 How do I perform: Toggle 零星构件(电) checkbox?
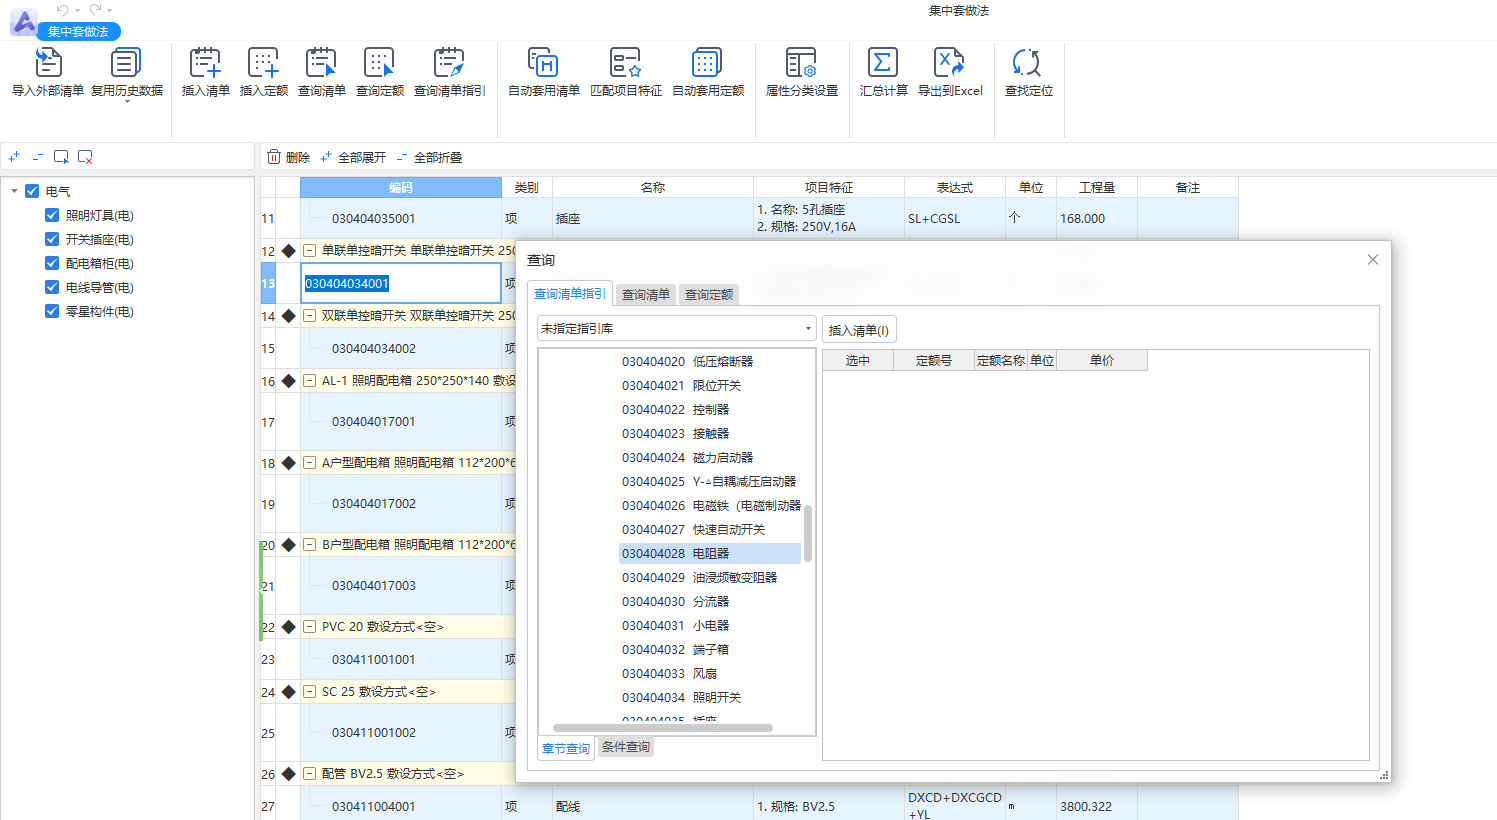point(52,311)
